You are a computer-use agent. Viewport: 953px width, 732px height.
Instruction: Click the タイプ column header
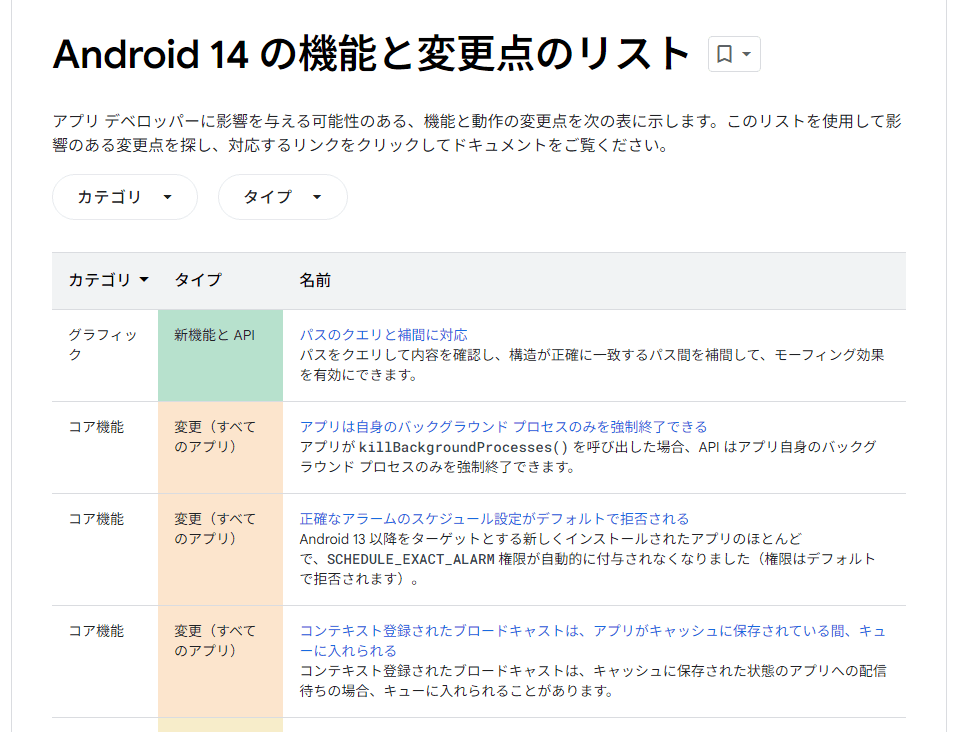198,280
